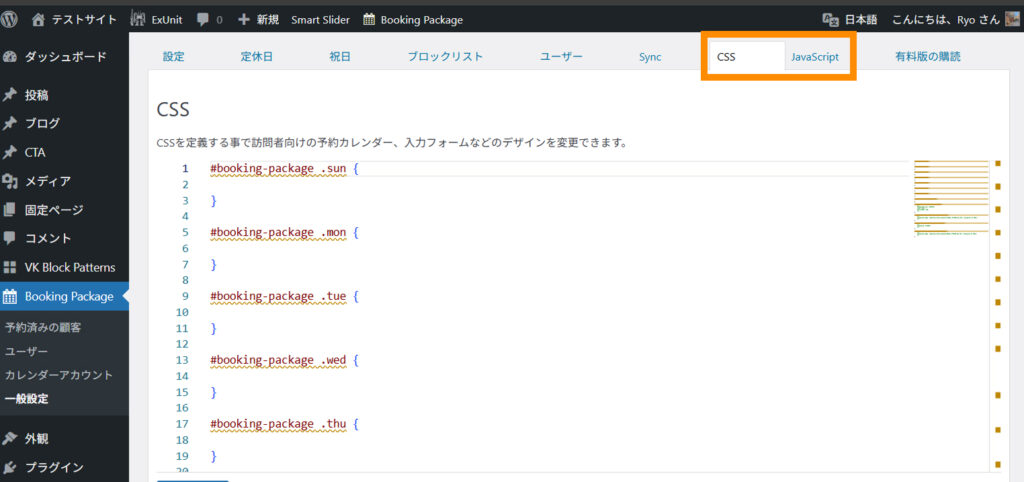Open the comments bubble in admin bar

[205, 19]
